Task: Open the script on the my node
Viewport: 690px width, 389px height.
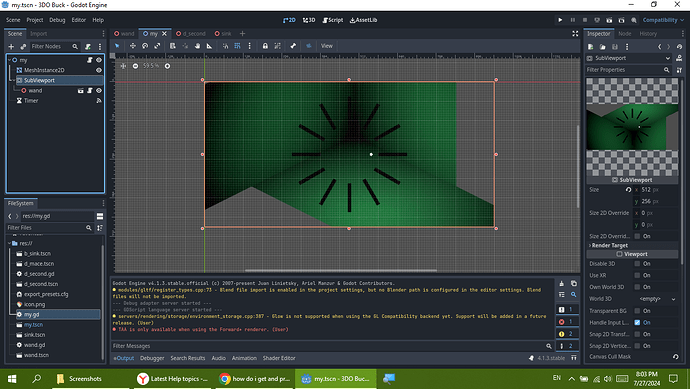Action: point(90,60)
